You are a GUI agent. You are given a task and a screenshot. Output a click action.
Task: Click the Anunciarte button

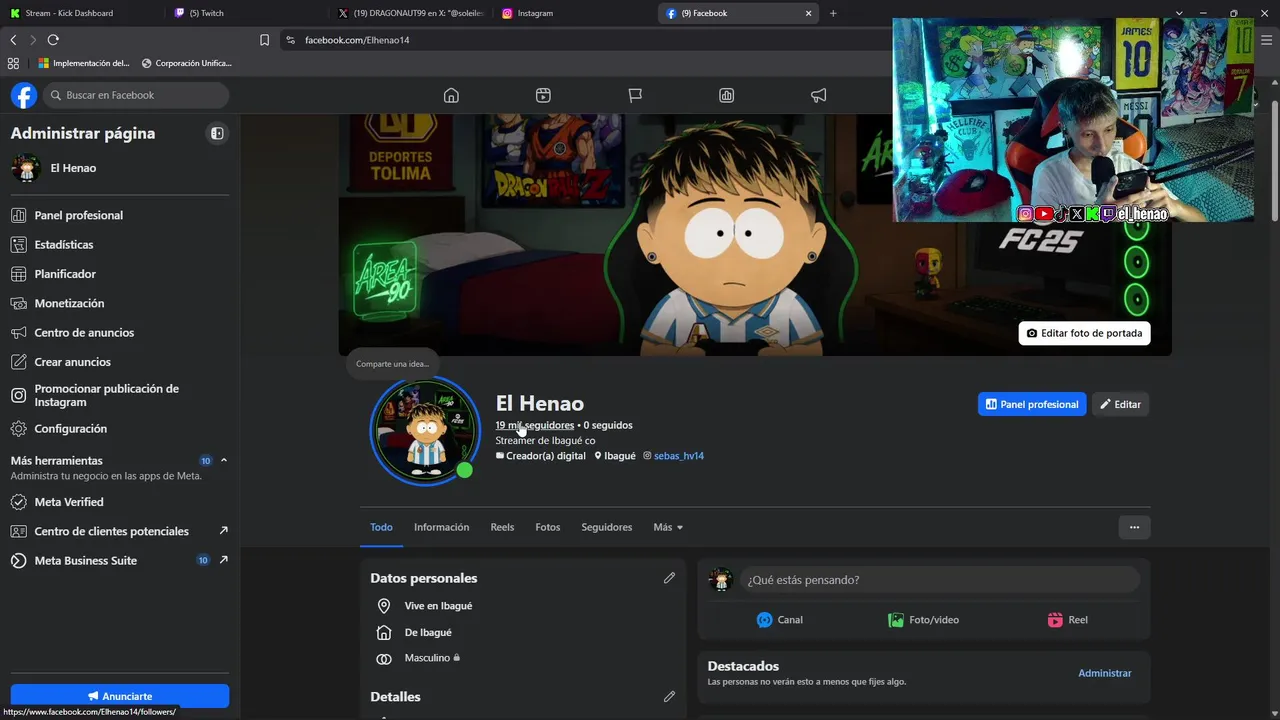click(x=120, y=696)
